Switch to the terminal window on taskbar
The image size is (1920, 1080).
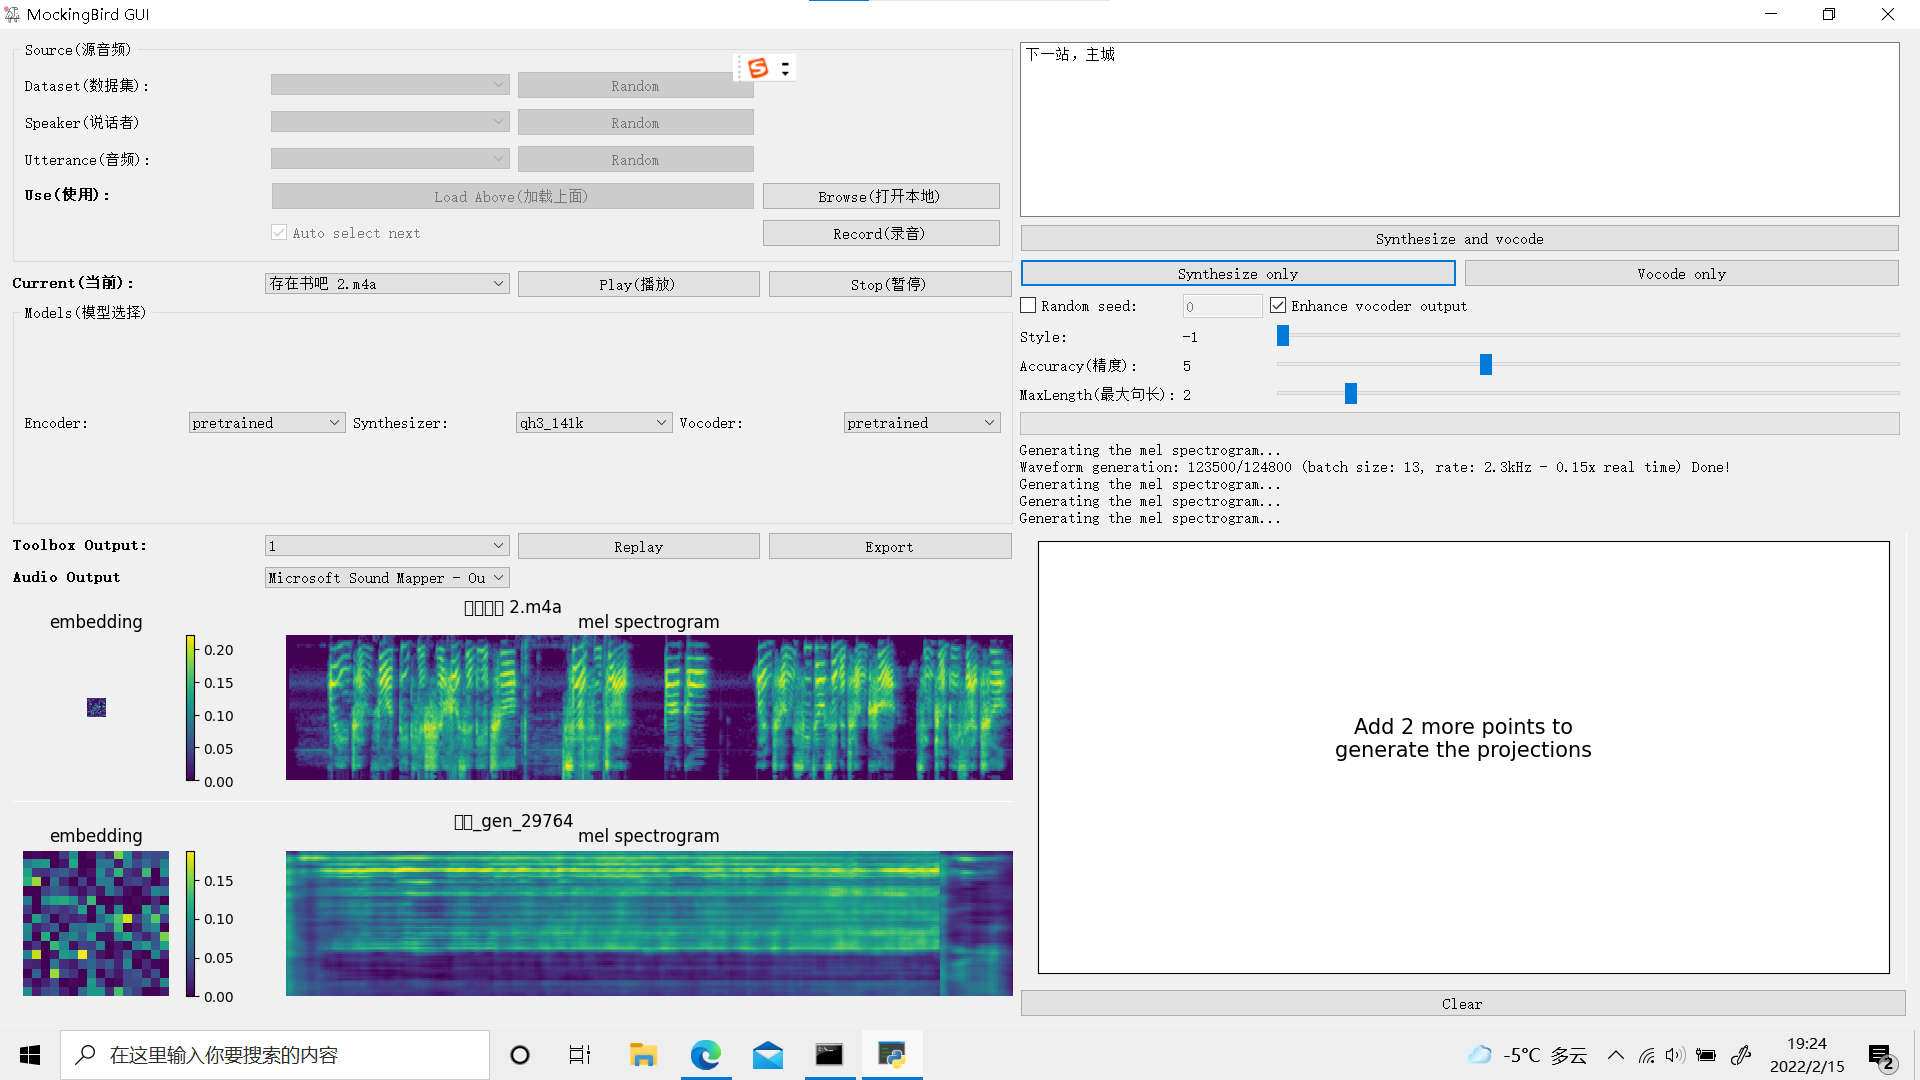(x=830, y=1055)
